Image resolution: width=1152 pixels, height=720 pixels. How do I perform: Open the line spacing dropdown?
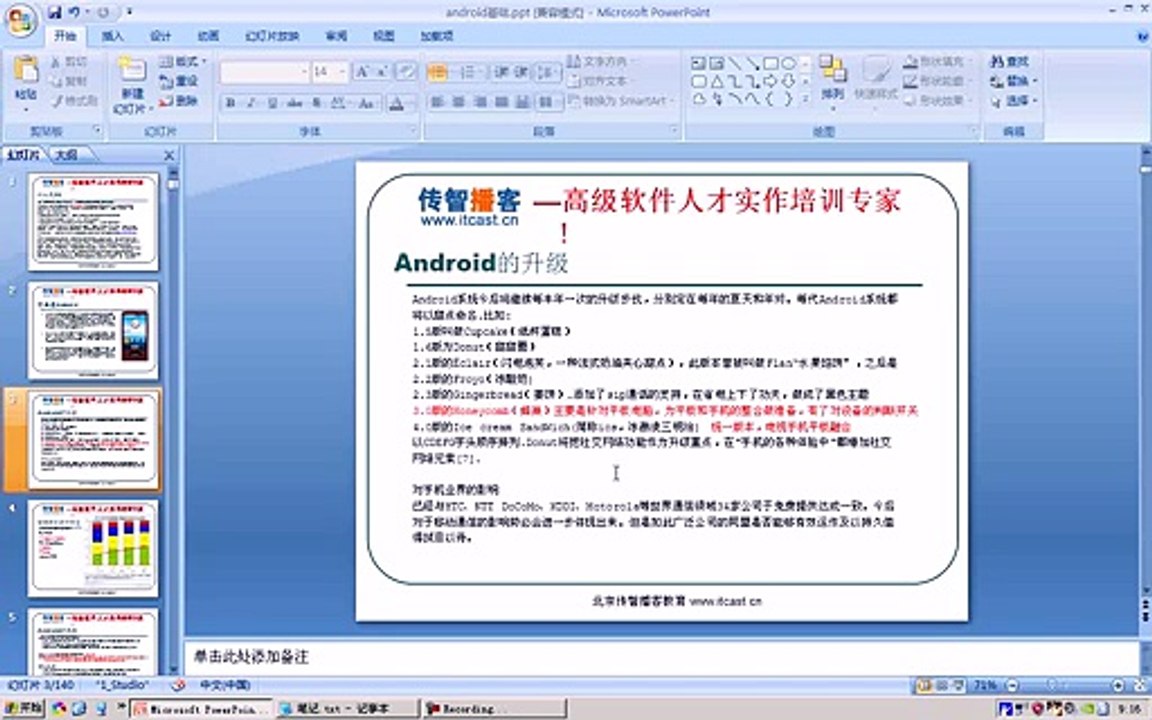545,71
